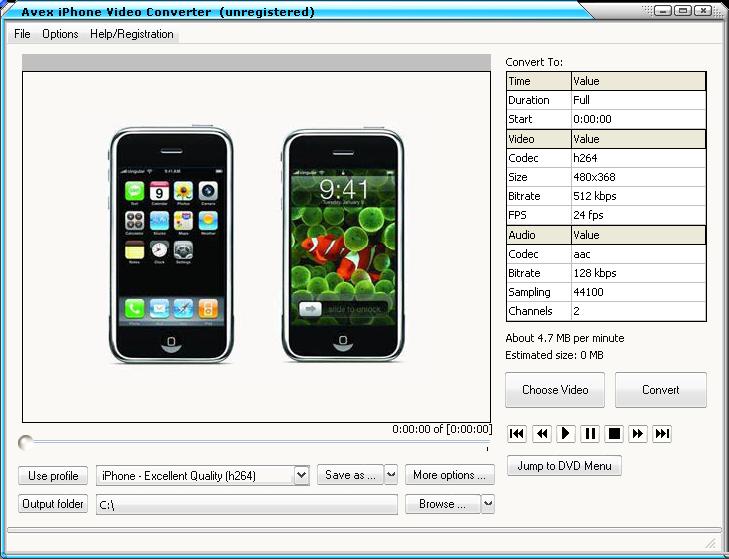
Task: Close the Avex iPhone Video Converter window
Action: point(703,10)
